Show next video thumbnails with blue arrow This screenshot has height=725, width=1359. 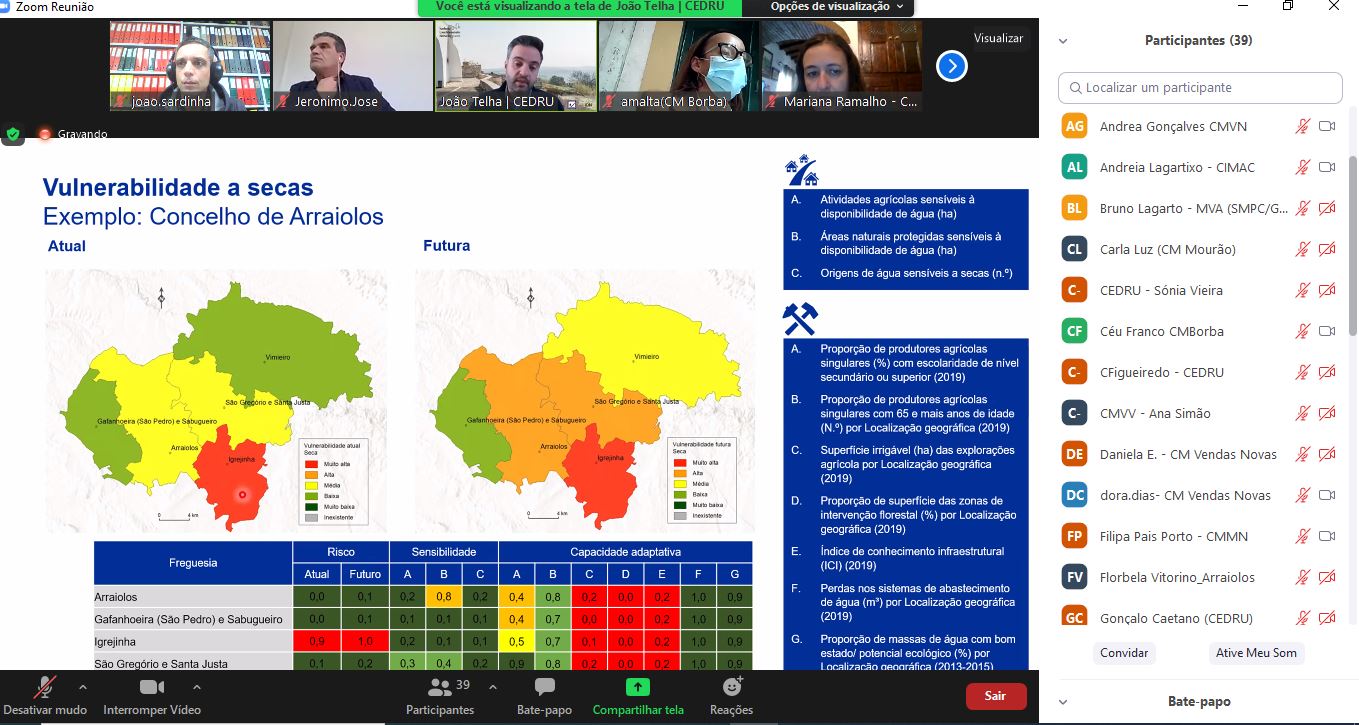coord(952,66)
